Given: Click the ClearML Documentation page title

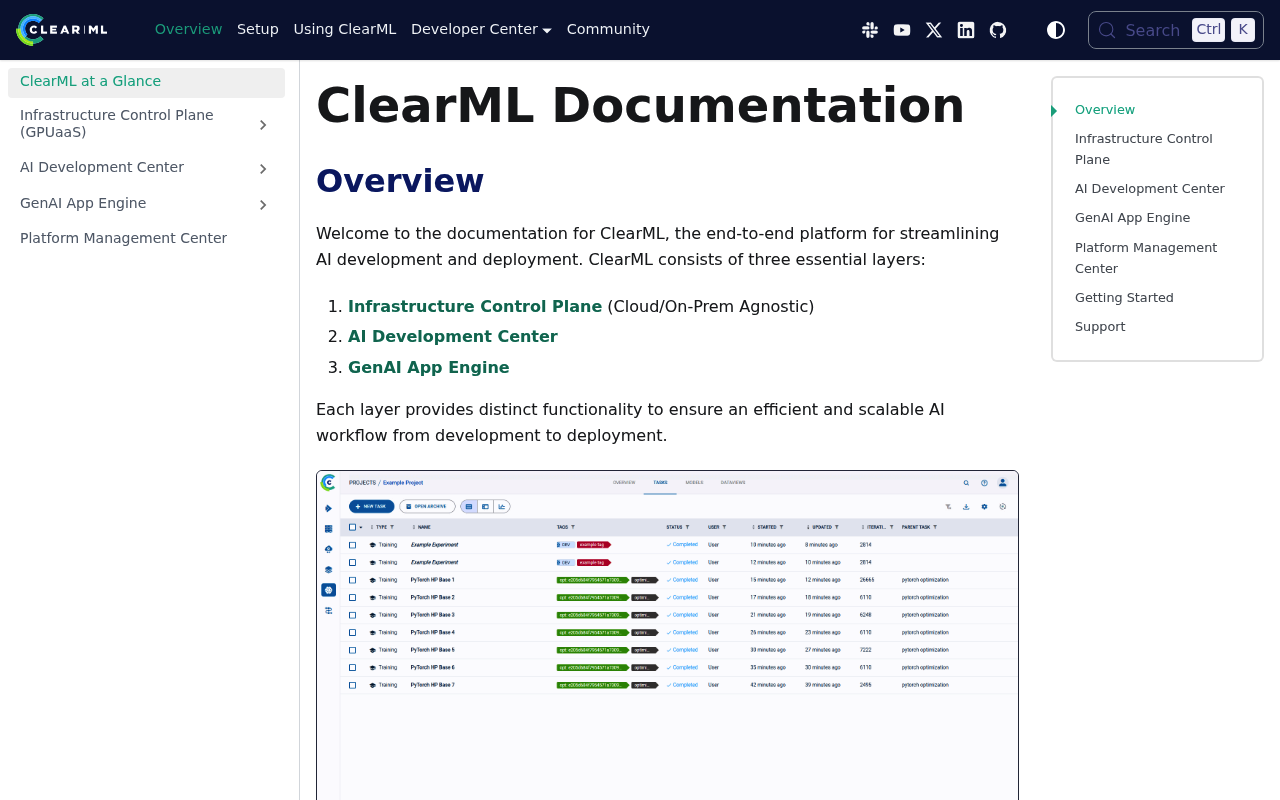Looking at the screenshot, I should pyautogui.click(x=640, y=106).
